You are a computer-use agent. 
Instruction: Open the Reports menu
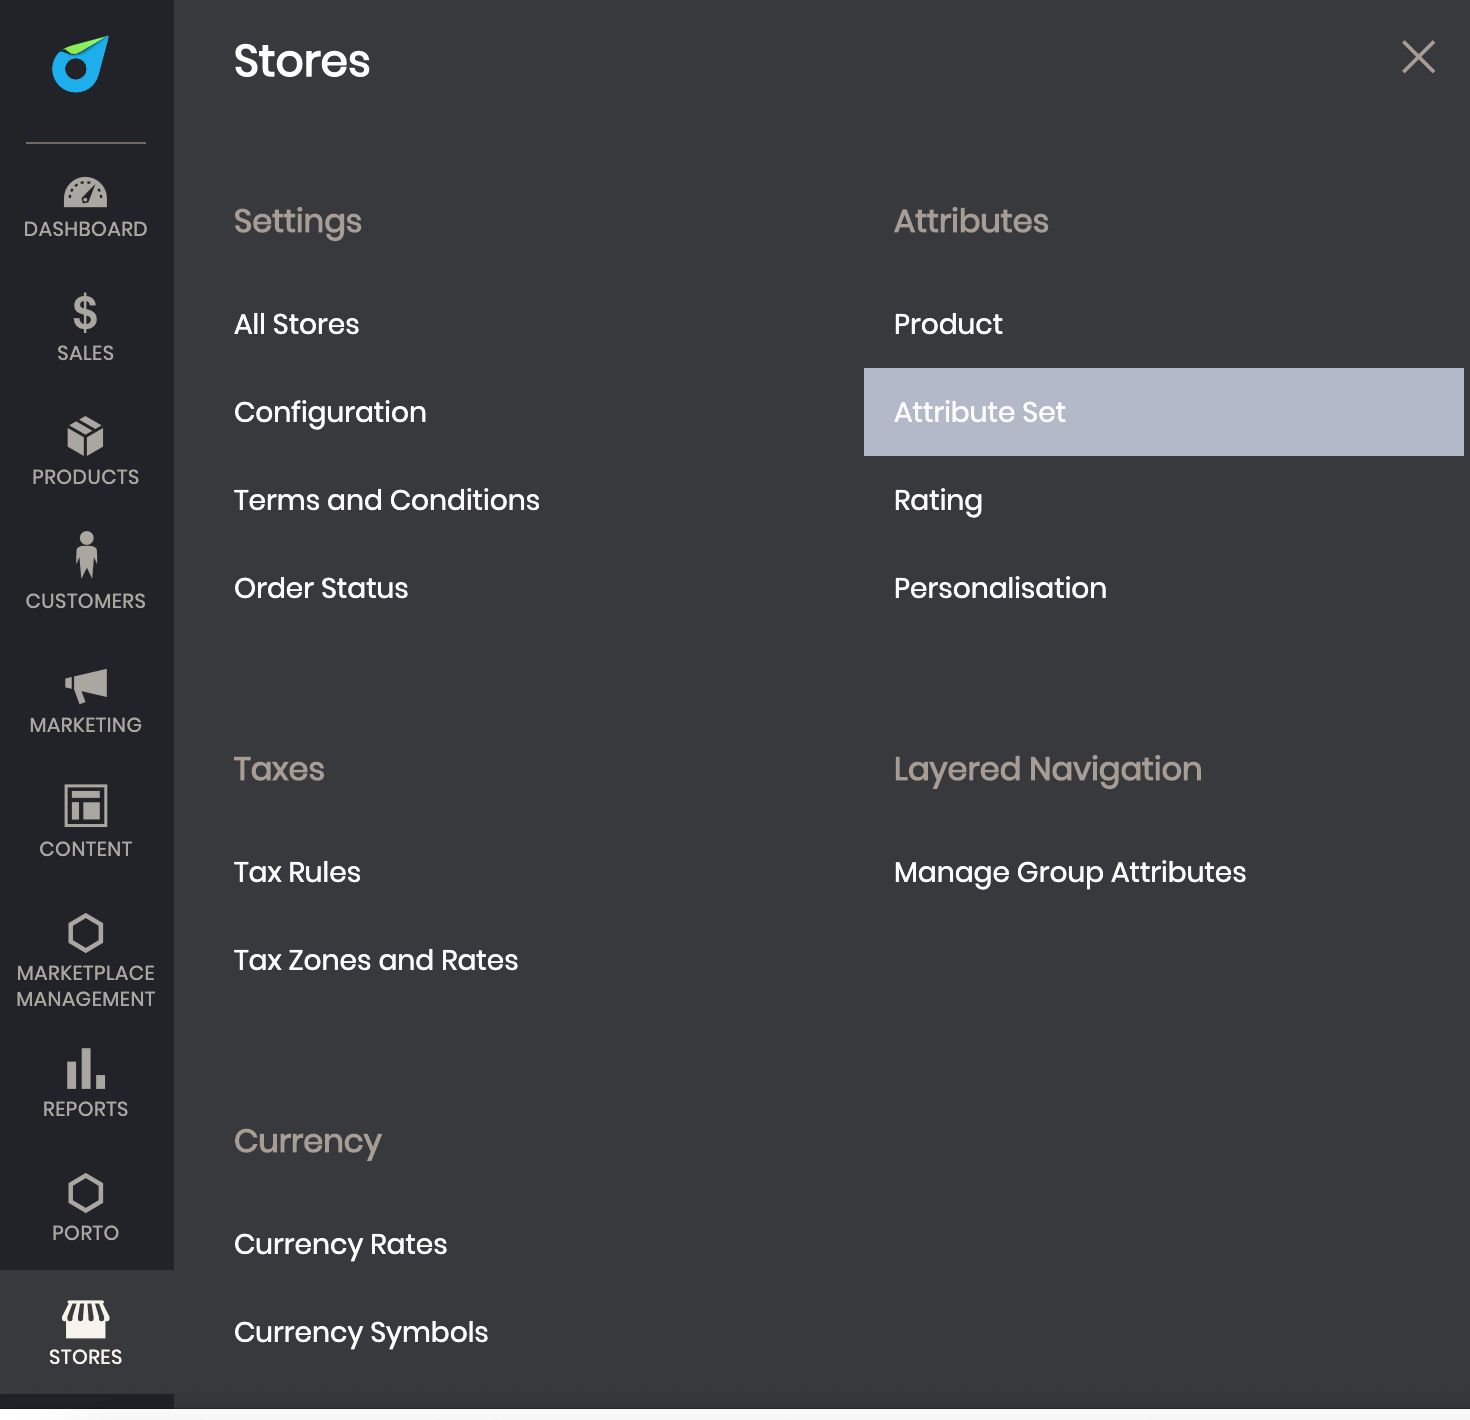[86, 1084]
